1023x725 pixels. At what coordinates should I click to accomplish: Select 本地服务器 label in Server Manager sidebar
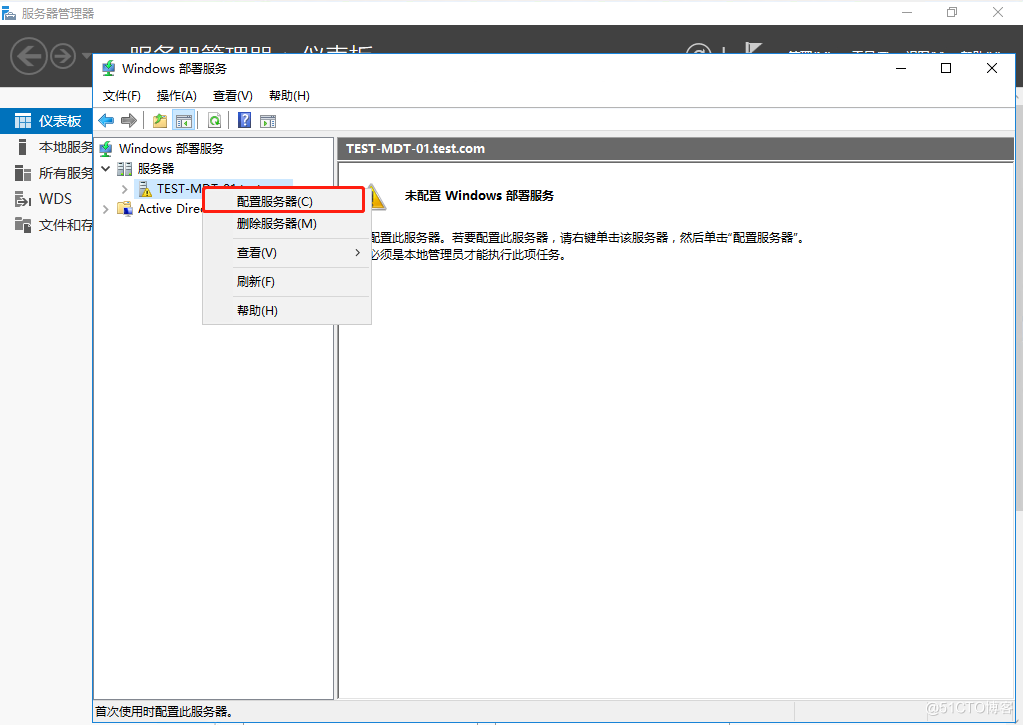click(66, 147)
